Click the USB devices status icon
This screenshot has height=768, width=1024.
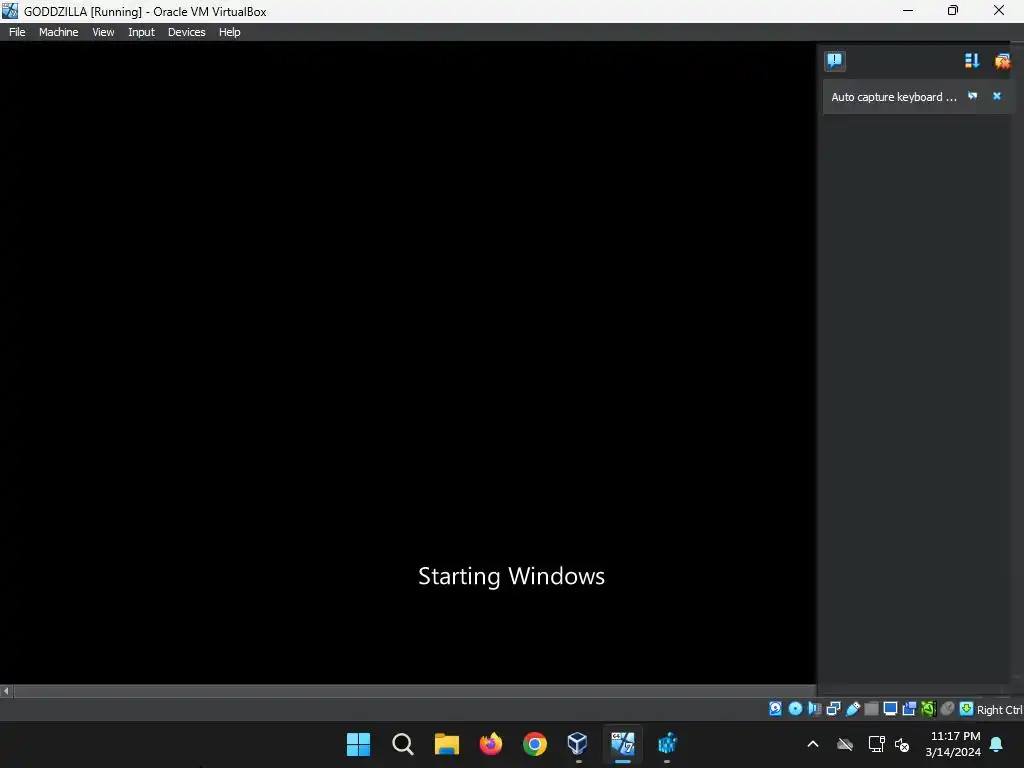tap(853, 709)
